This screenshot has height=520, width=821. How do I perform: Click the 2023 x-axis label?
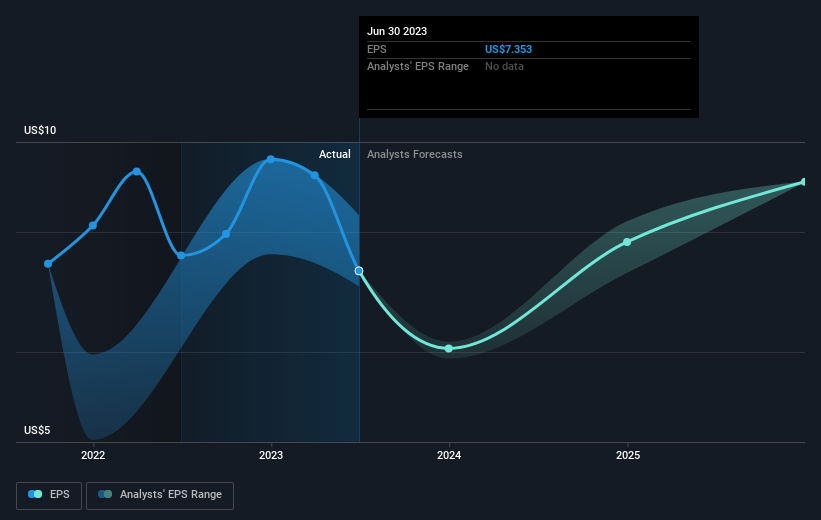(x=271, y=456)
